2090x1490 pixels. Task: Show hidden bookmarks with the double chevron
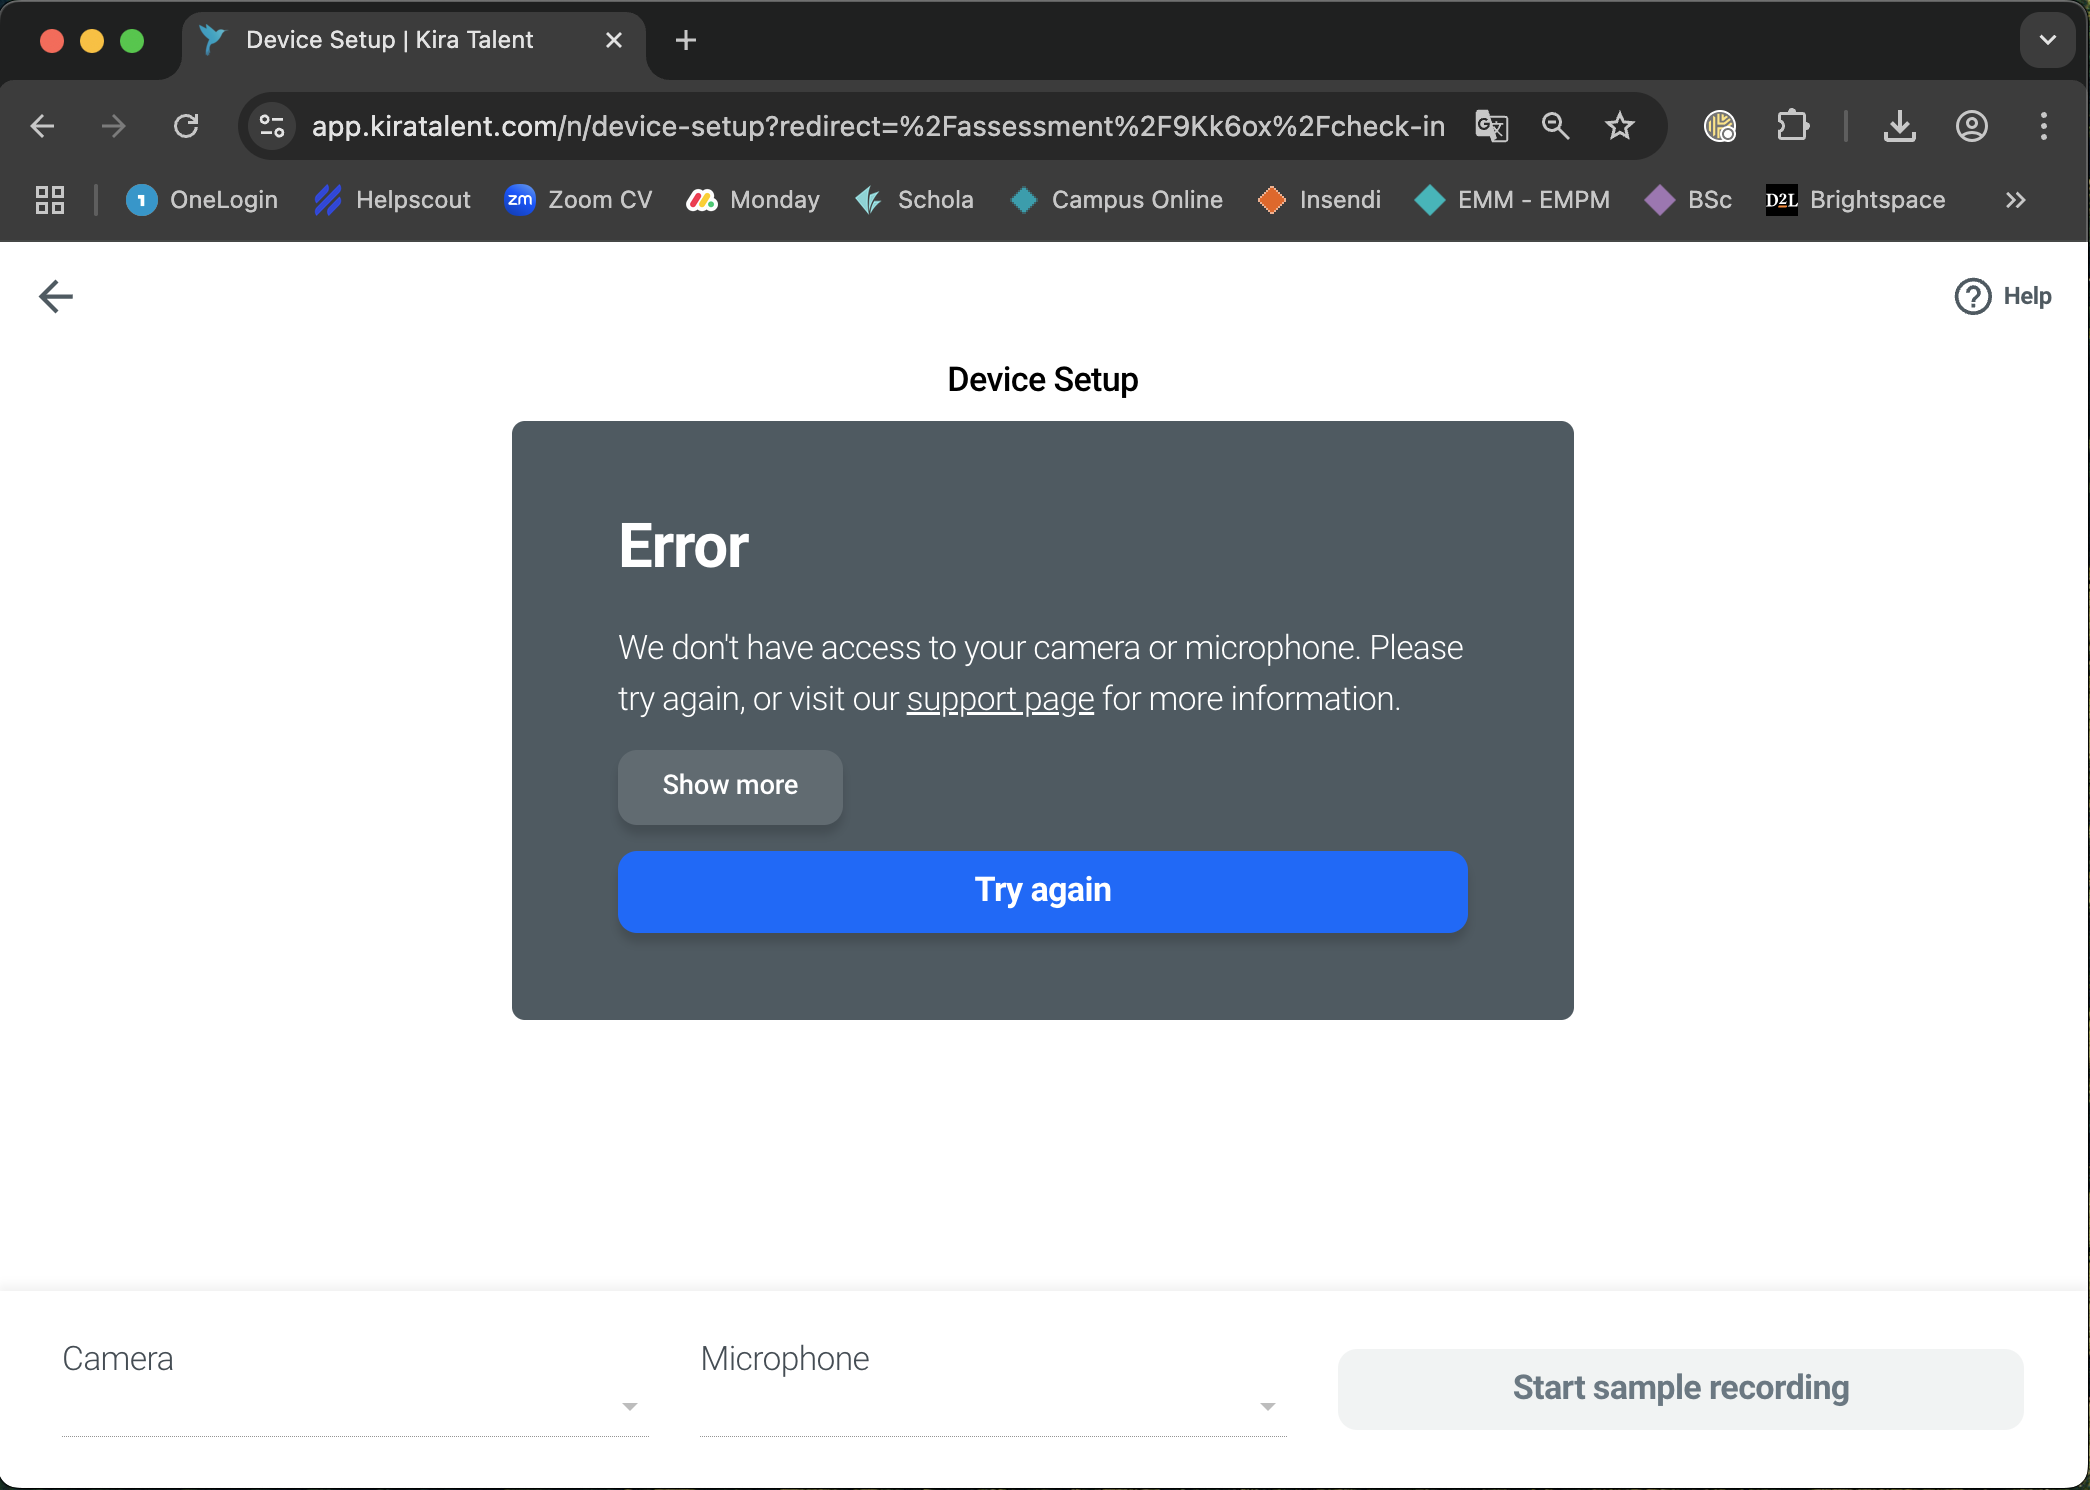(2015, 200)
